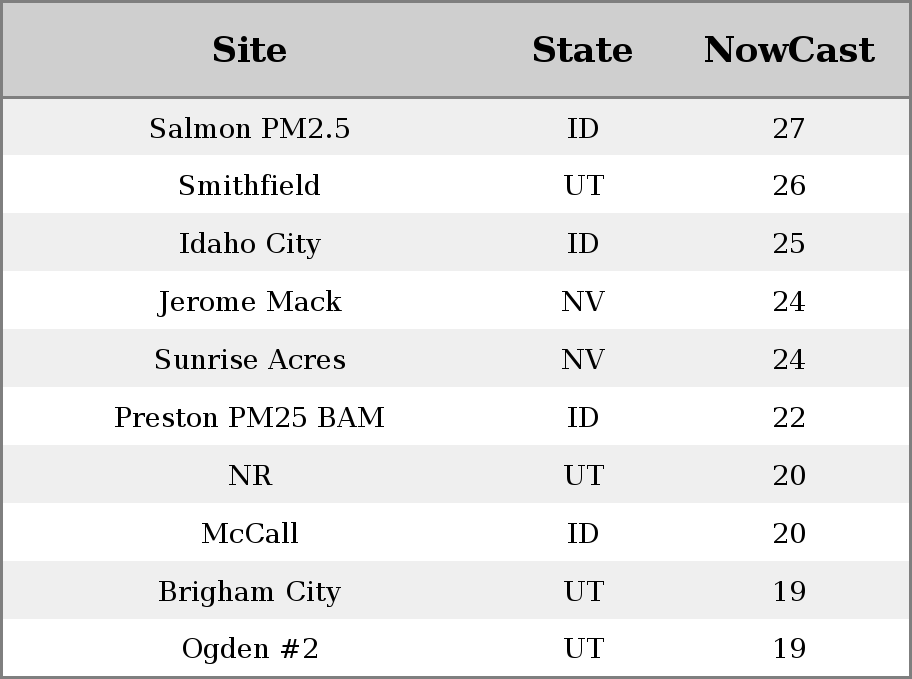Select the Smithfield site cell
Viewport: 912px width, 679px height.
249,186
